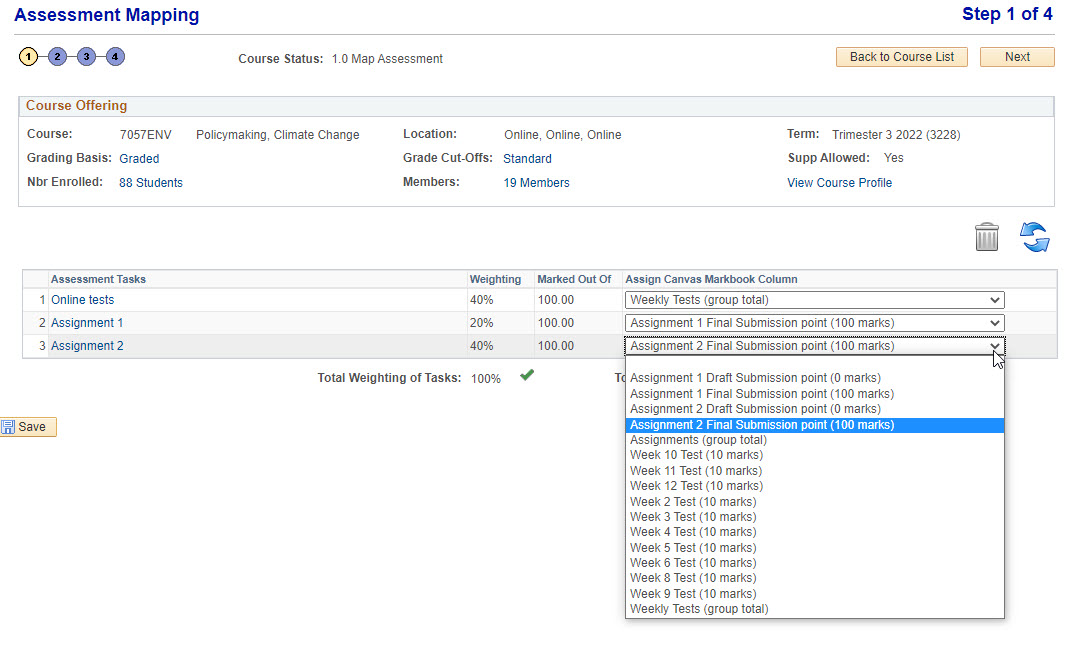Go to step 1 circle indicator
The height and width of the screenshot is (652, 1072).
pyautogui.click(x=28, y=57)
